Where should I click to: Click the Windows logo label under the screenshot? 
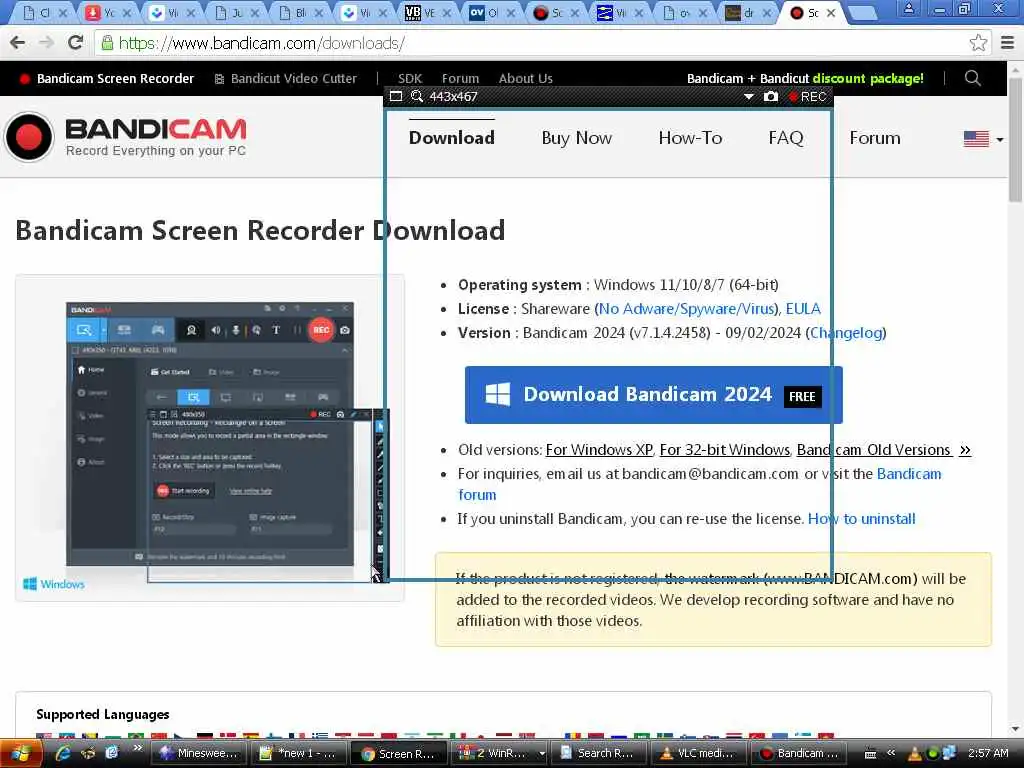point(54,584)
